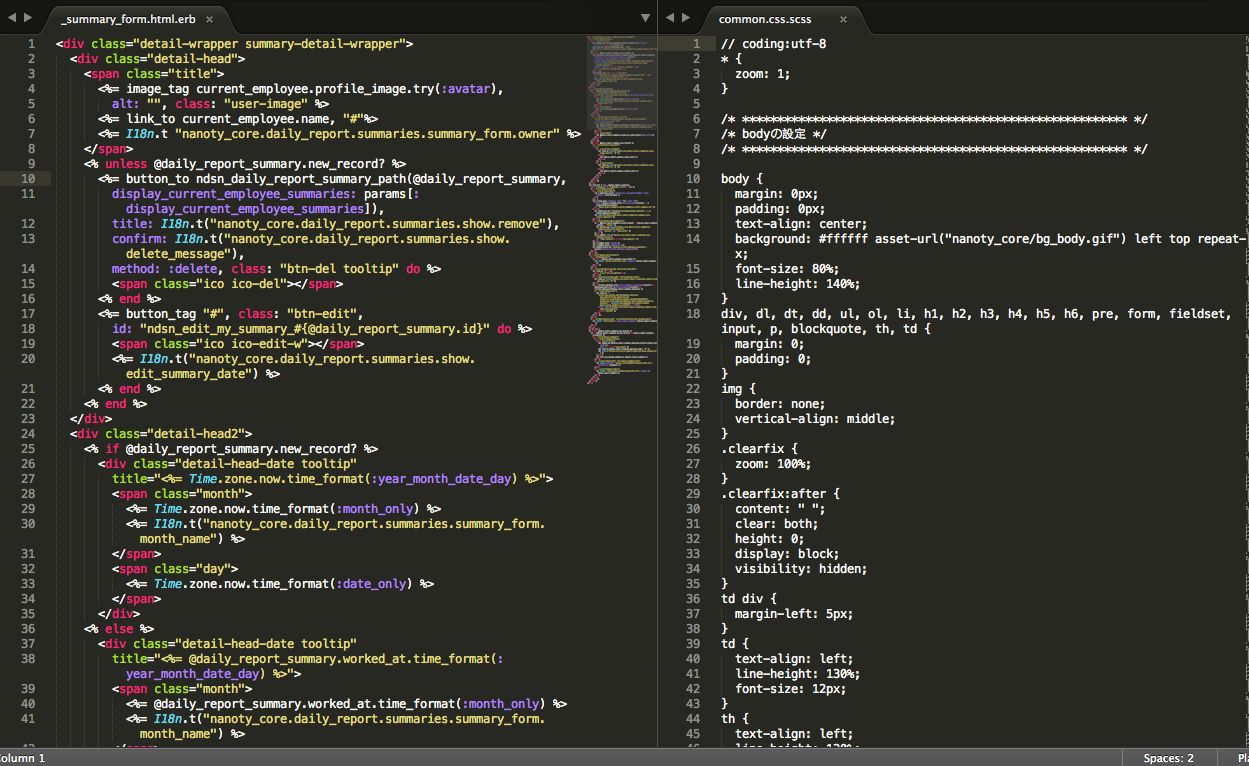Click the 'button_tag "#", class: "btn-edit"' line
Screen dimensions: 1249x766
[x=231, y=314]
